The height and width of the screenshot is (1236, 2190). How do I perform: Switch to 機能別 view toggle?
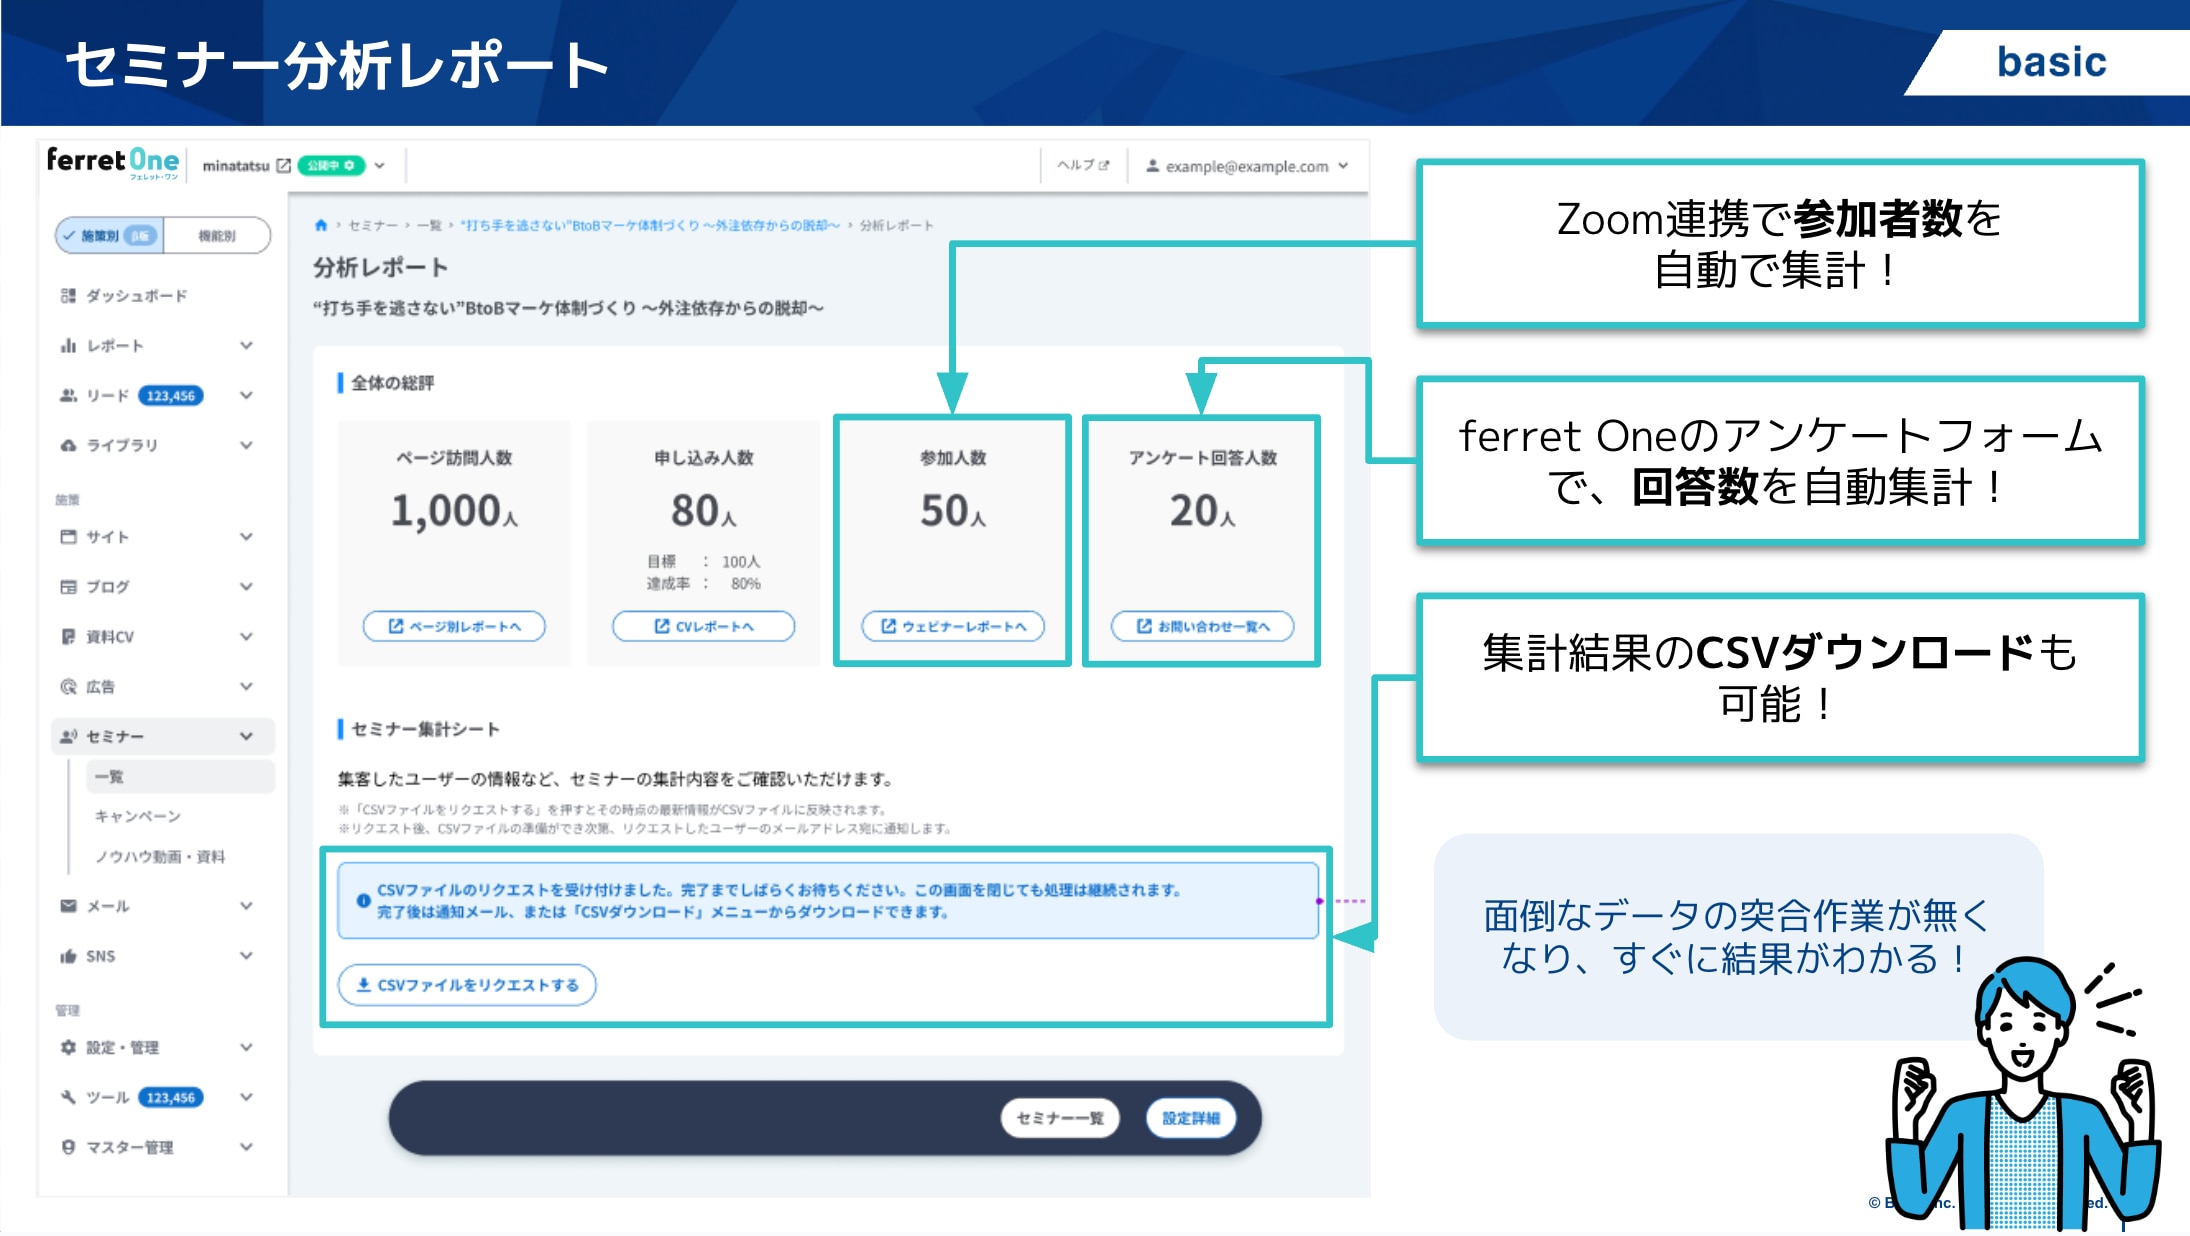[x=217, y=236]
